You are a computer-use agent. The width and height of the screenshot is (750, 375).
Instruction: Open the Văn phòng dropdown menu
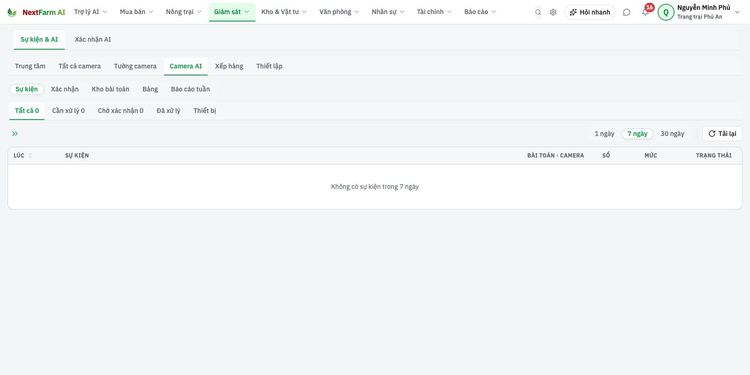tap(339, 12)
